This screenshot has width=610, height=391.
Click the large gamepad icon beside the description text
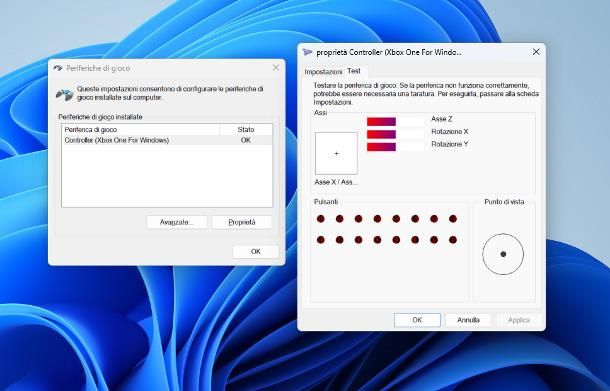[x=65, y=95]
